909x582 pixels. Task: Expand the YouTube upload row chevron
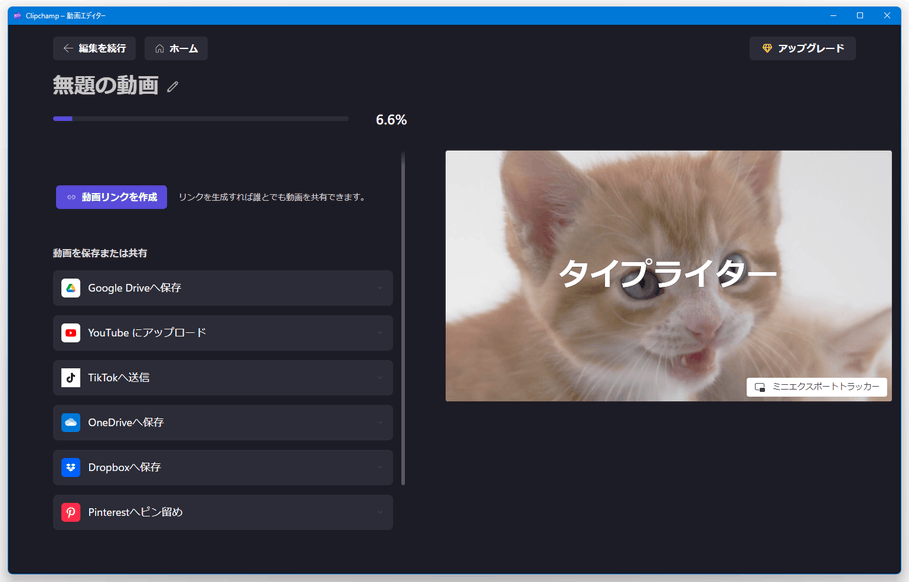click(x=380, y=333)
